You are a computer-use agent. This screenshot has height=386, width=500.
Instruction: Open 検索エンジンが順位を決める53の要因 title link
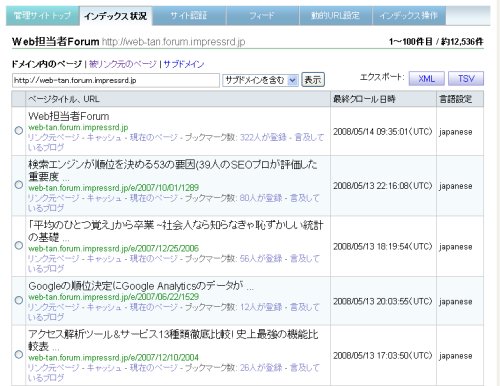pos(173,170)
